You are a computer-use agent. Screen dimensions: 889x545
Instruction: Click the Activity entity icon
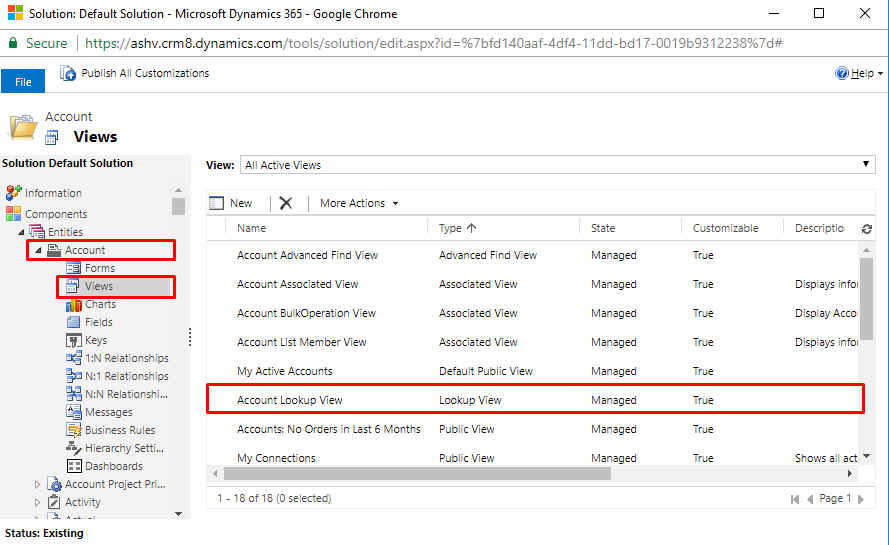tap(54, 502)
